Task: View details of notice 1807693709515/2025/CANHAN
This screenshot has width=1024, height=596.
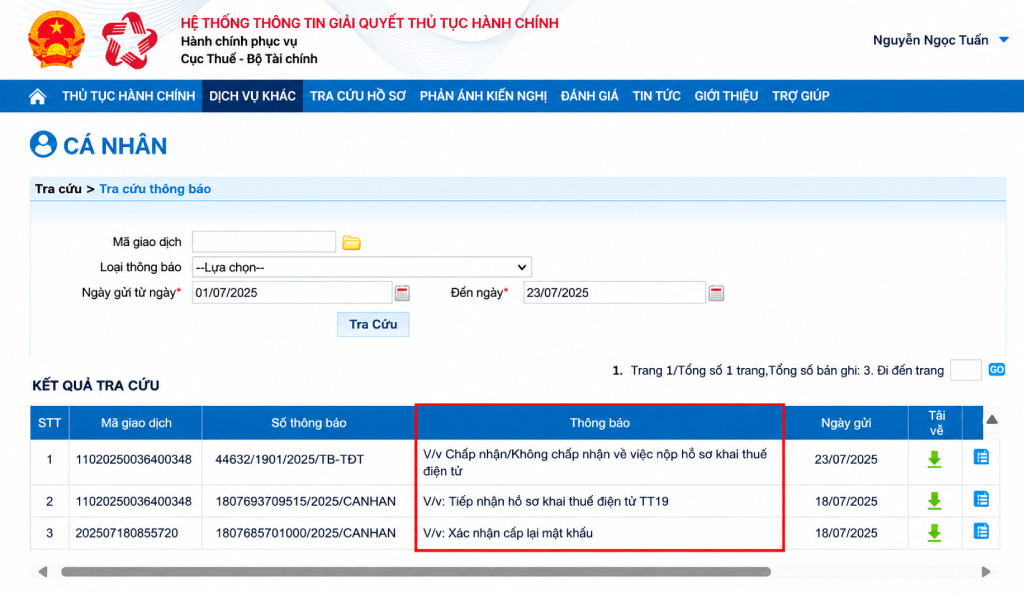Action: (981, 499)
